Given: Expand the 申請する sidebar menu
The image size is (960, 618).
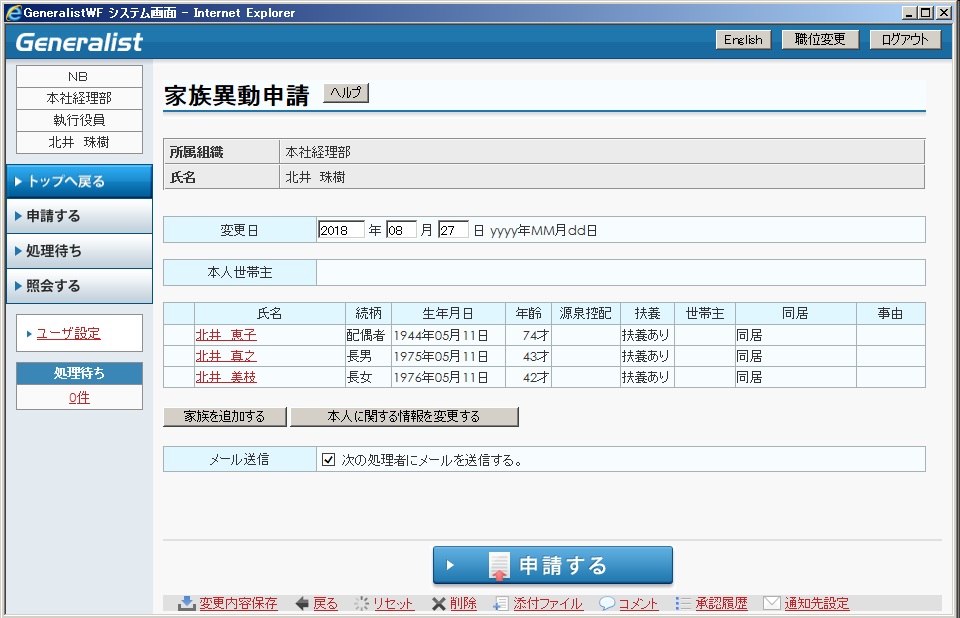Looking at the screenshot, I should pos(78,216).
